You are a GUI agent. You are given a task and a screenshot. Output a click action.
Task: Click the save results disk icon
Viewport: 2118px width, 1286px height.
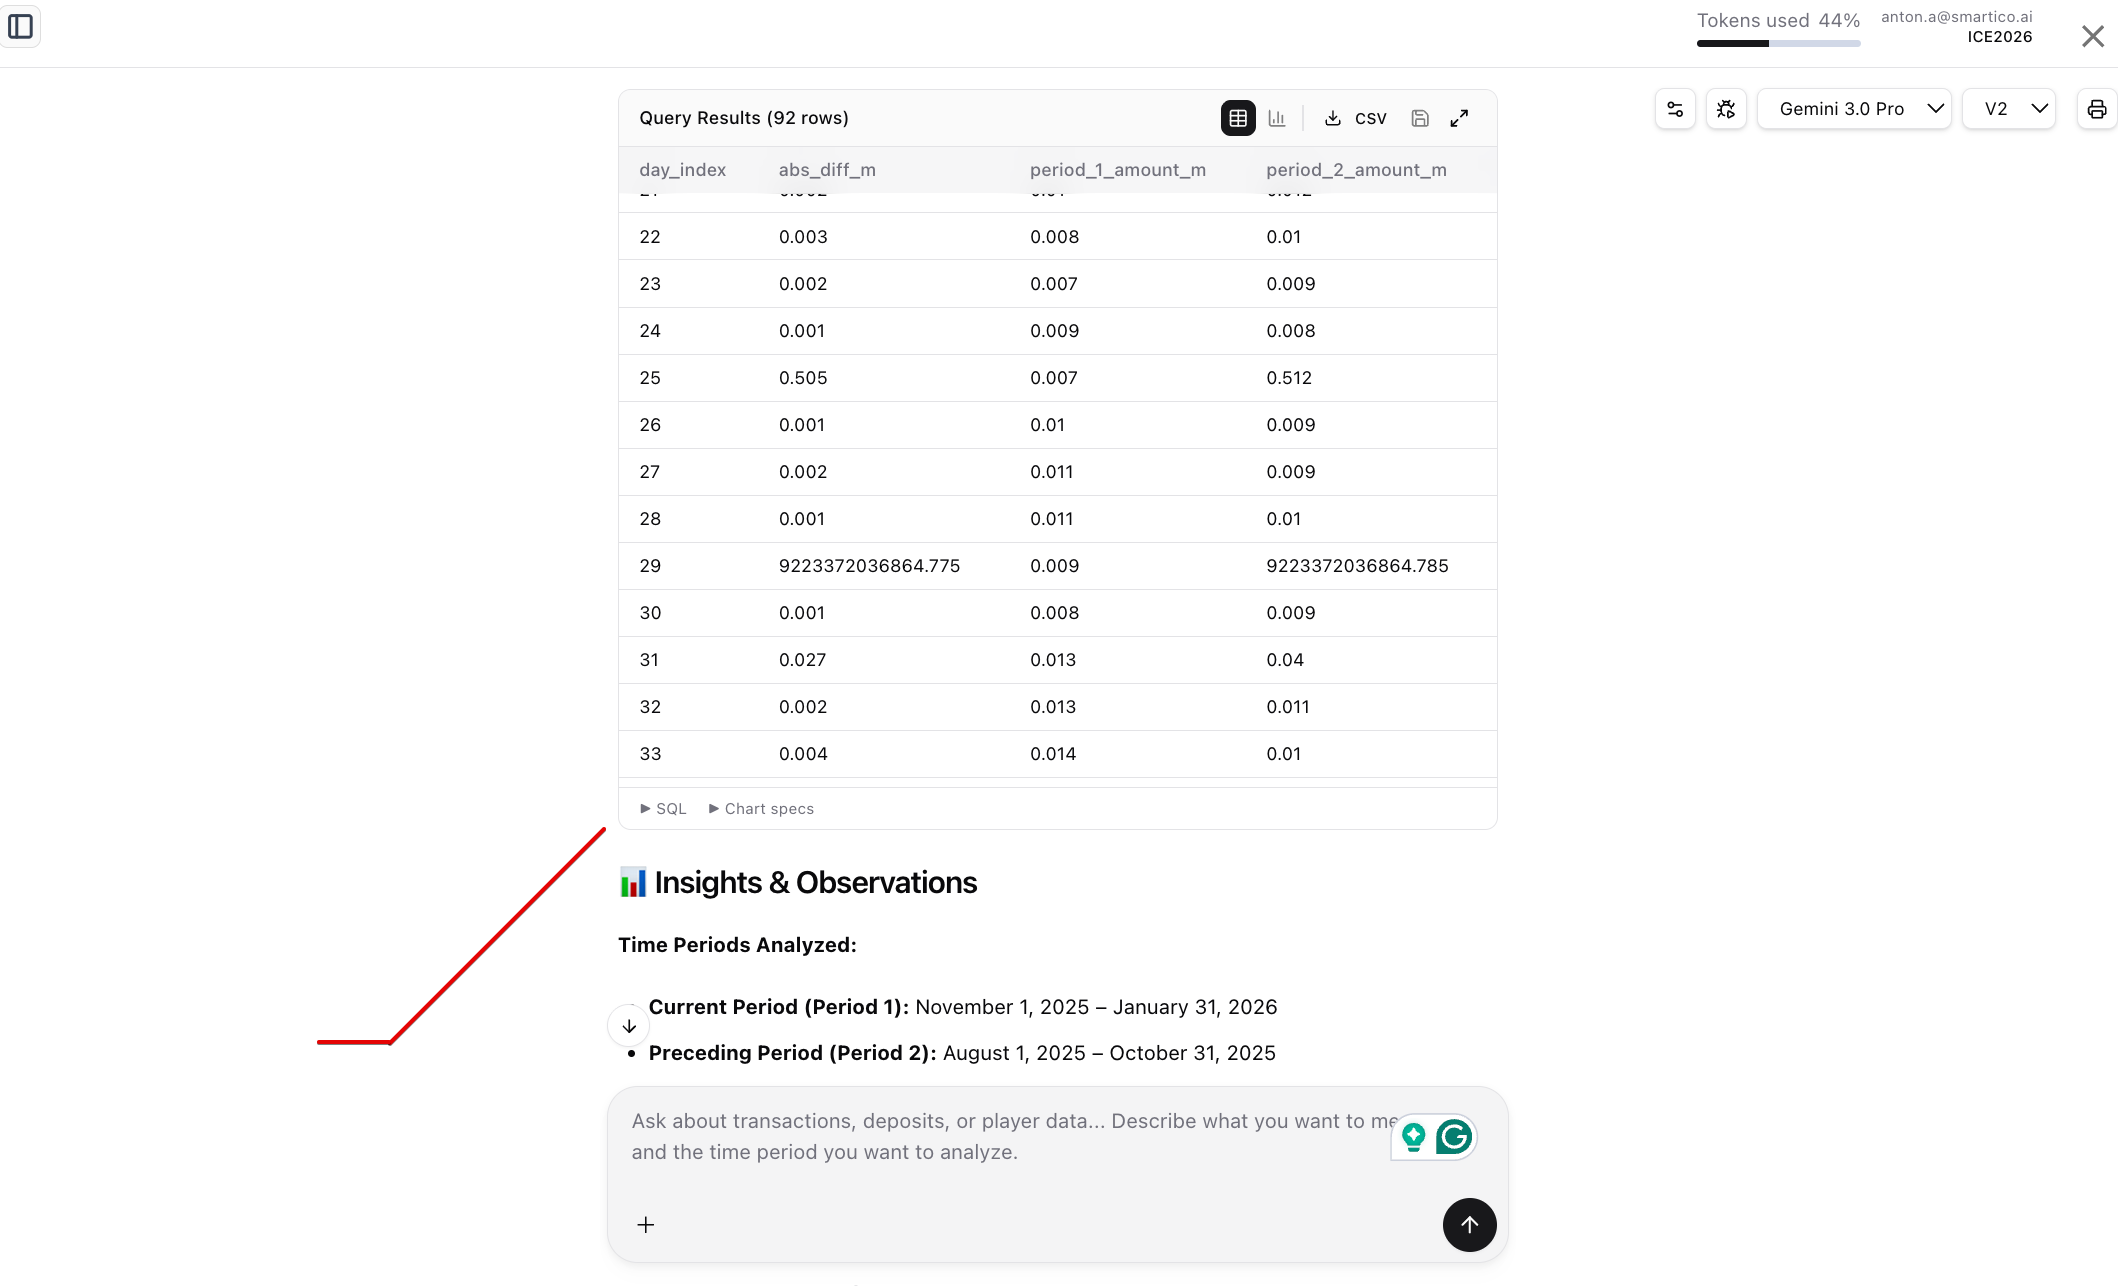coord(1420,118)
